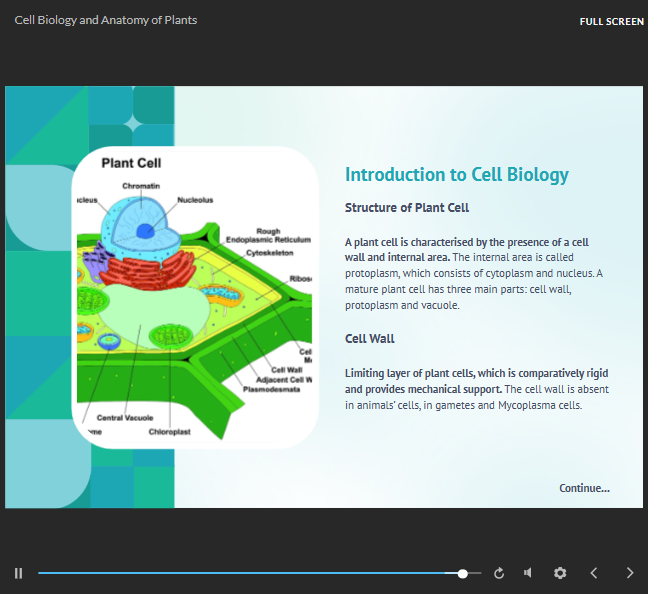The height and width of the screenshot is (594, 648).
Task: Mute the audio with the speaker icon
Action: 528,573
